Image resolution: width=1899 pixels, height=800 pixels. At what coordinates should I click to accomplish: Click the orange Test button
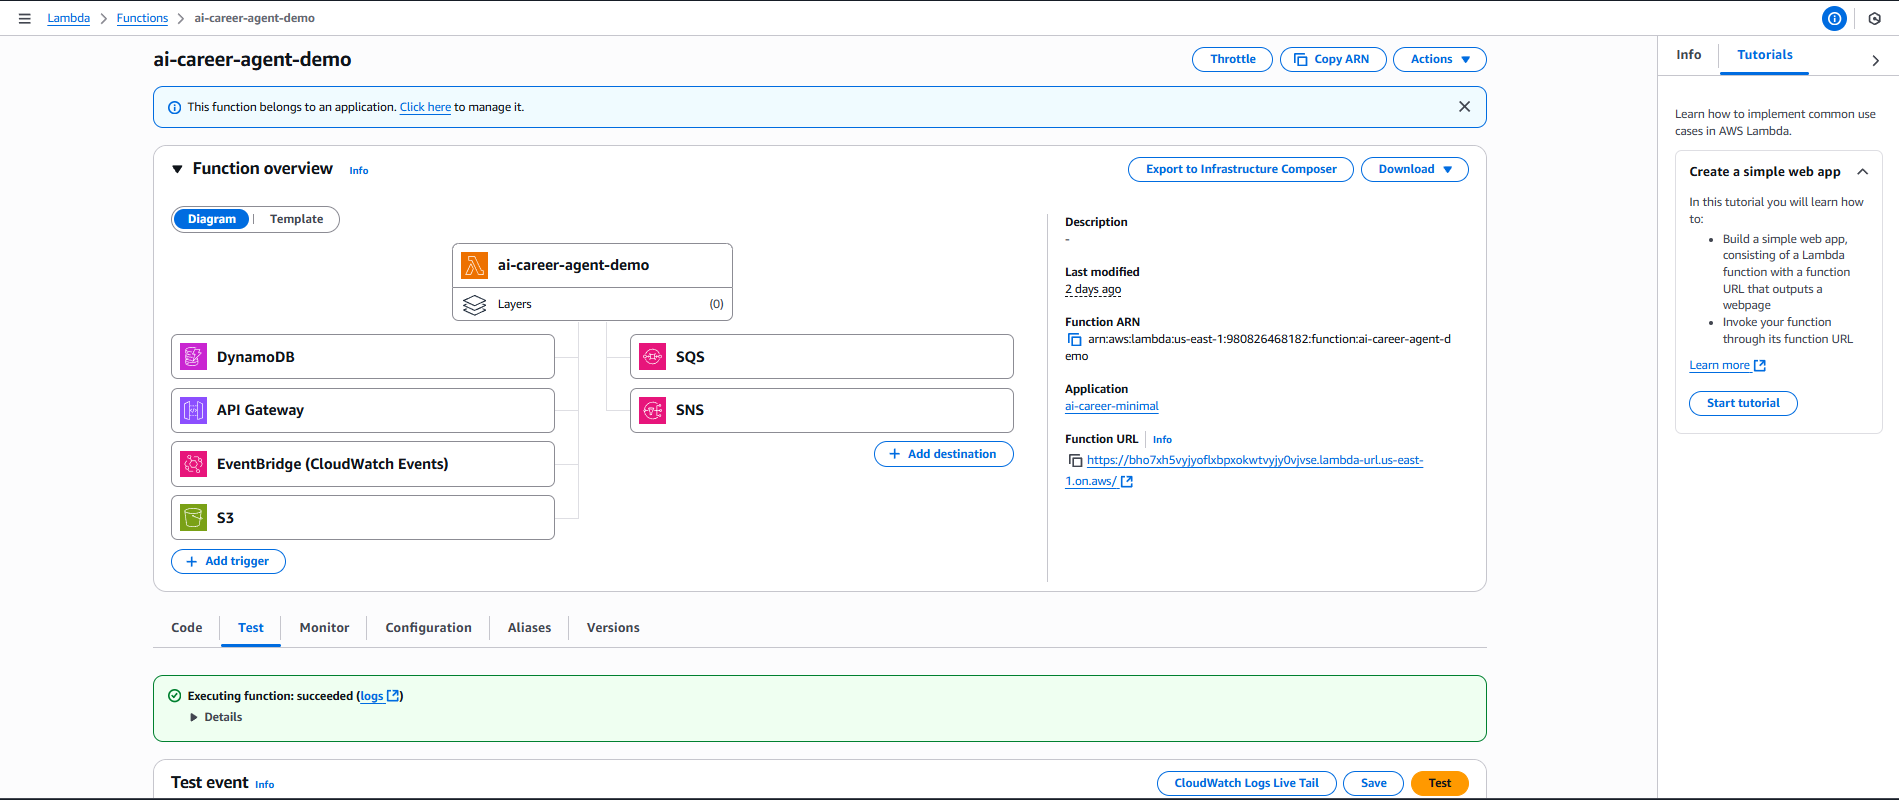click(1439, 784)
